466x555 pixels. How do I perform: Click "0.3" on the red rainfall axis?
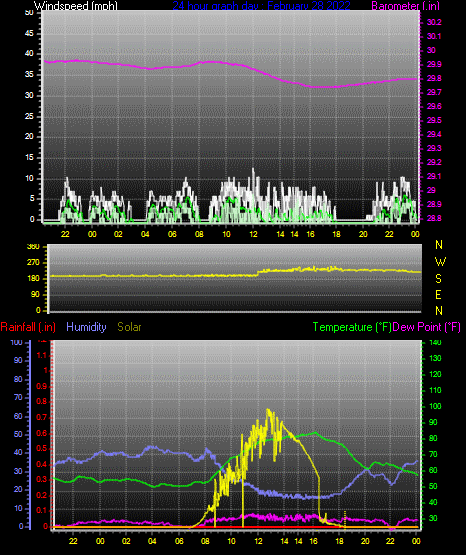coord(42,480)
